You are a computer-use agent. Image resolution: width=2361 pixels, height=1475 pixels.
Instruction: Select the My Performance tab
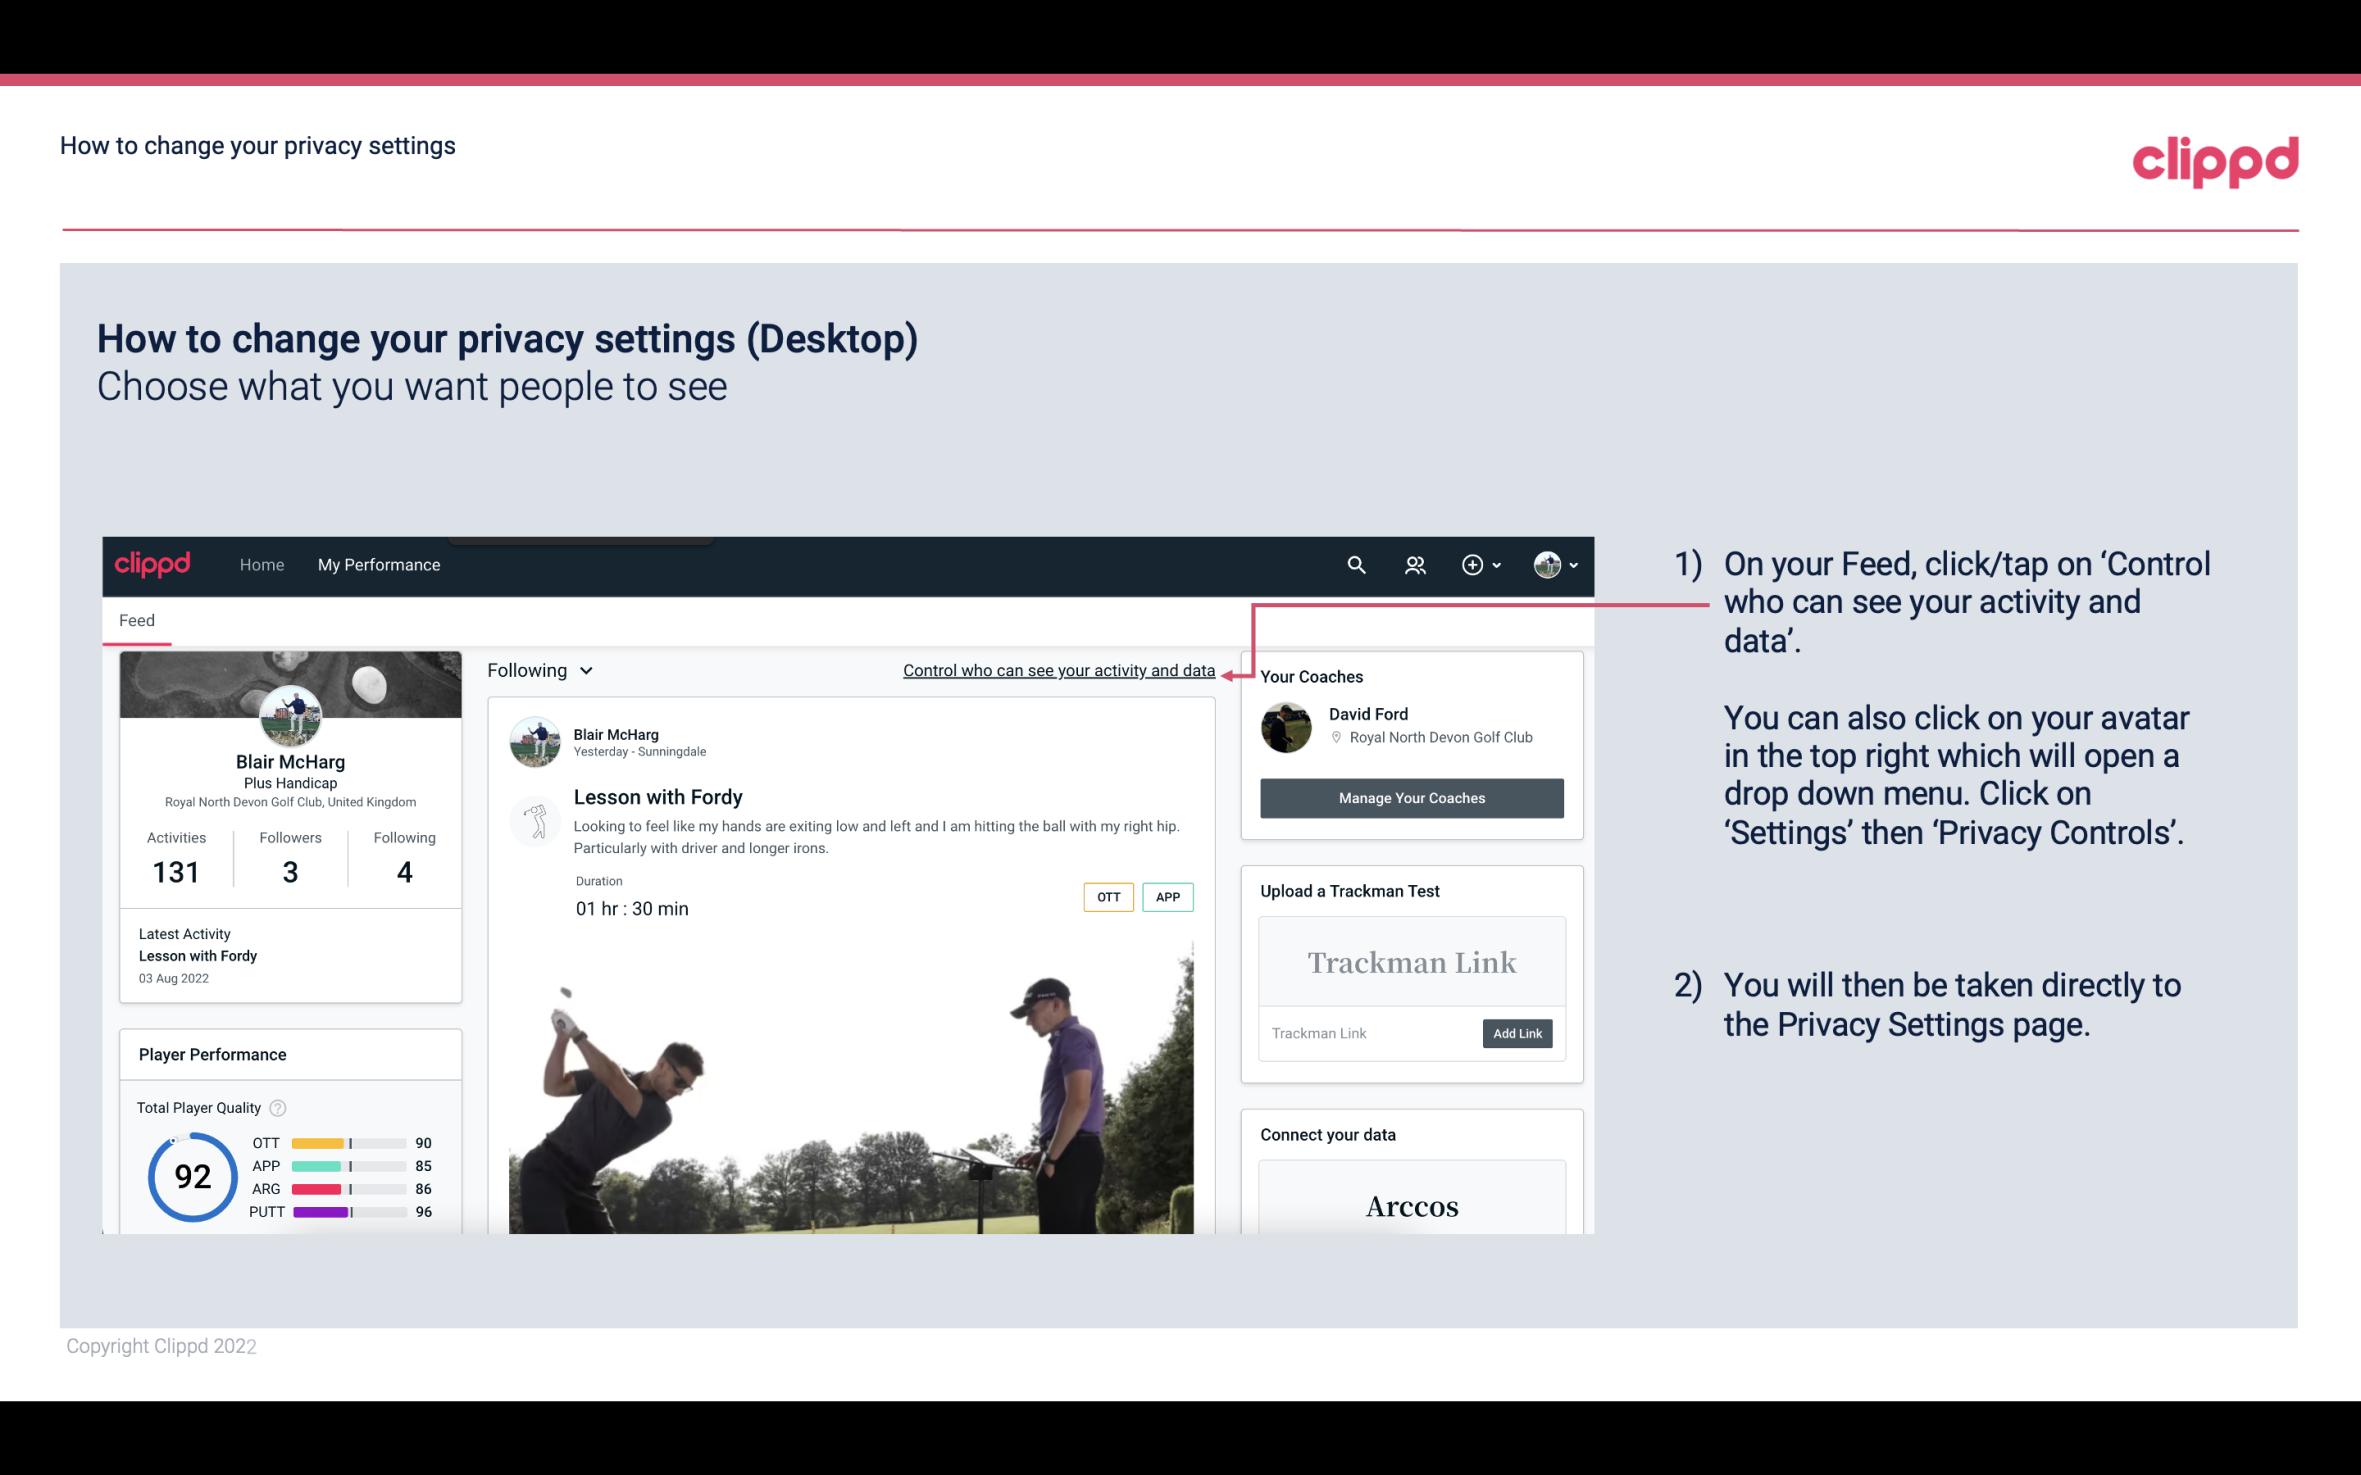[x=377, y=564]
